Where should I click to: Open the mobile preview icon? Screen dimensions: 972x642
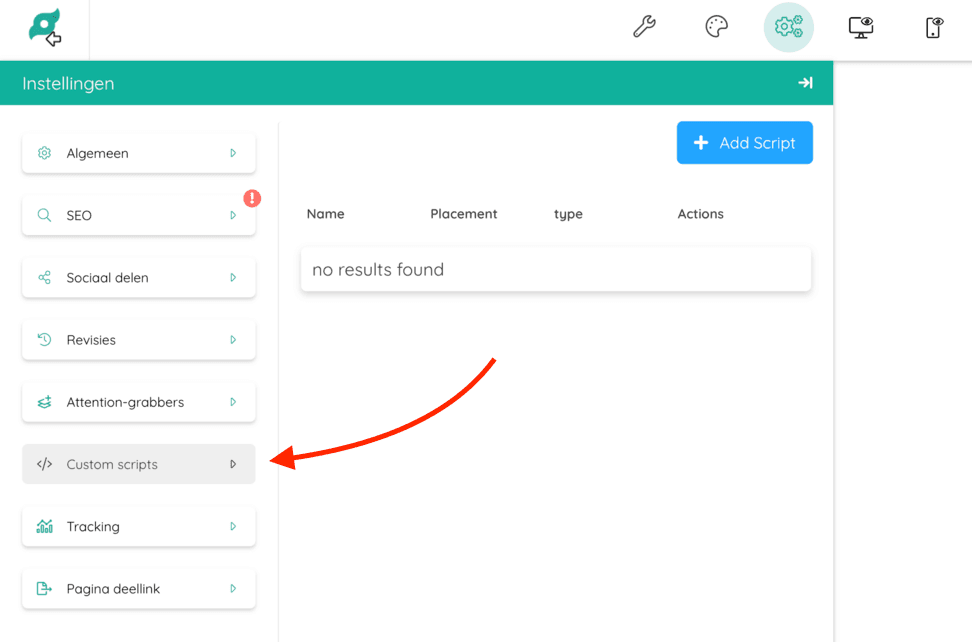pyautogui.click(x=933, y=27)
